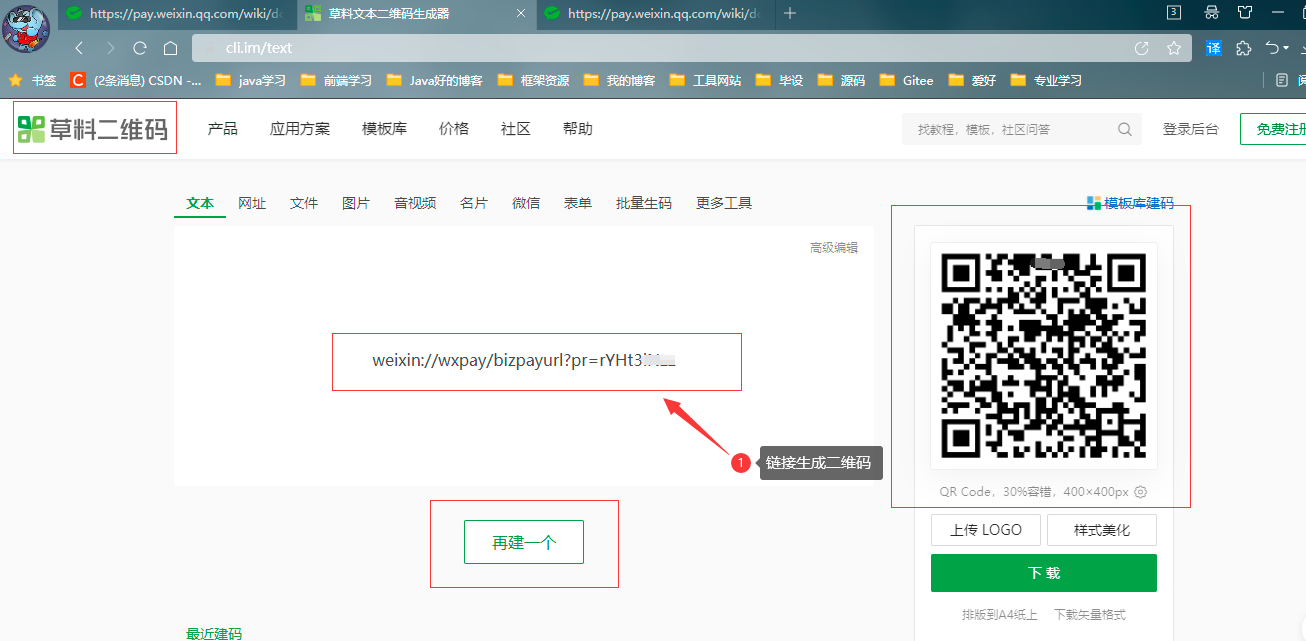This screenshot has height=641, width=1306.
Task: Click the shirt skin icon in title bar
Action: [x=1245, y=12]
